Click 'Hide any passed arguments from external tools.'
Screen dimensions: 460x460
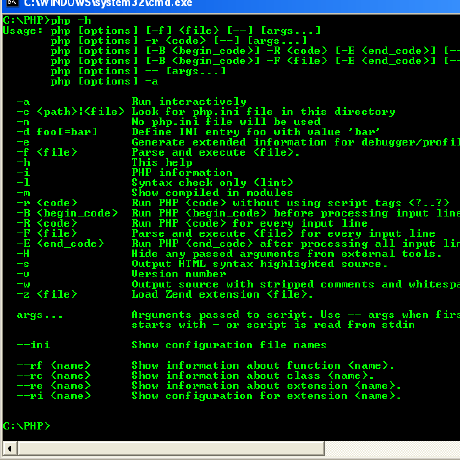(287, 254)
